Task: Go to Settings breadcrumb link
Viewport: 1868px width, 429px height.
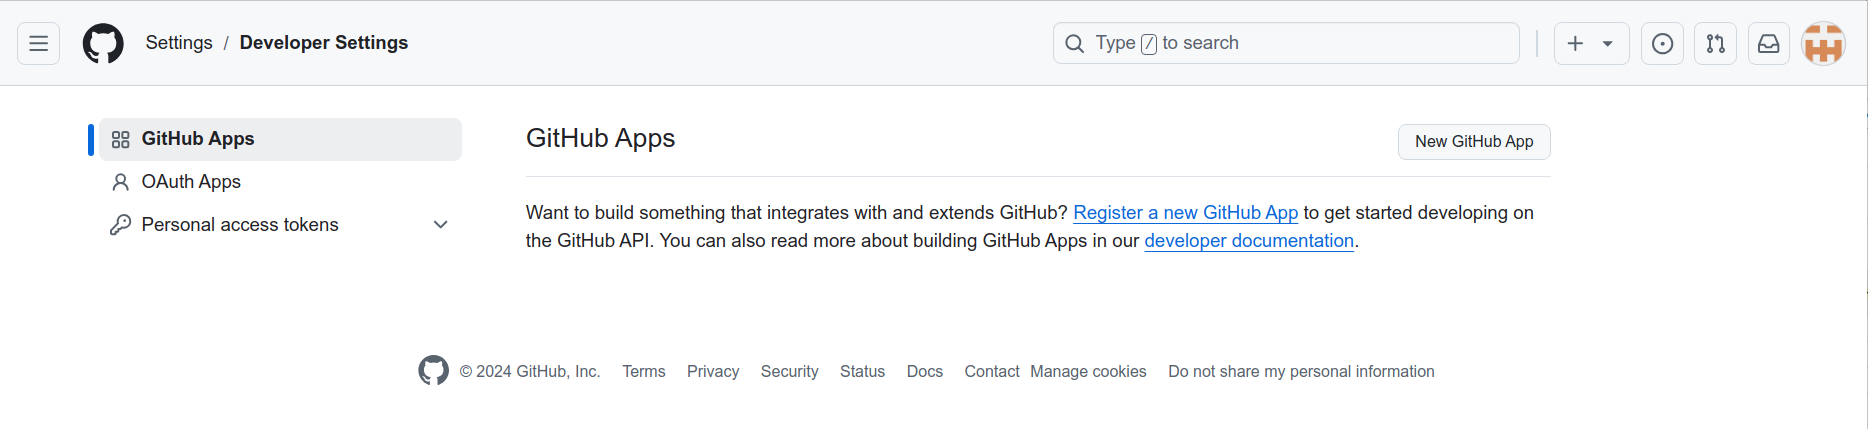Action: (x=179, y=43)
